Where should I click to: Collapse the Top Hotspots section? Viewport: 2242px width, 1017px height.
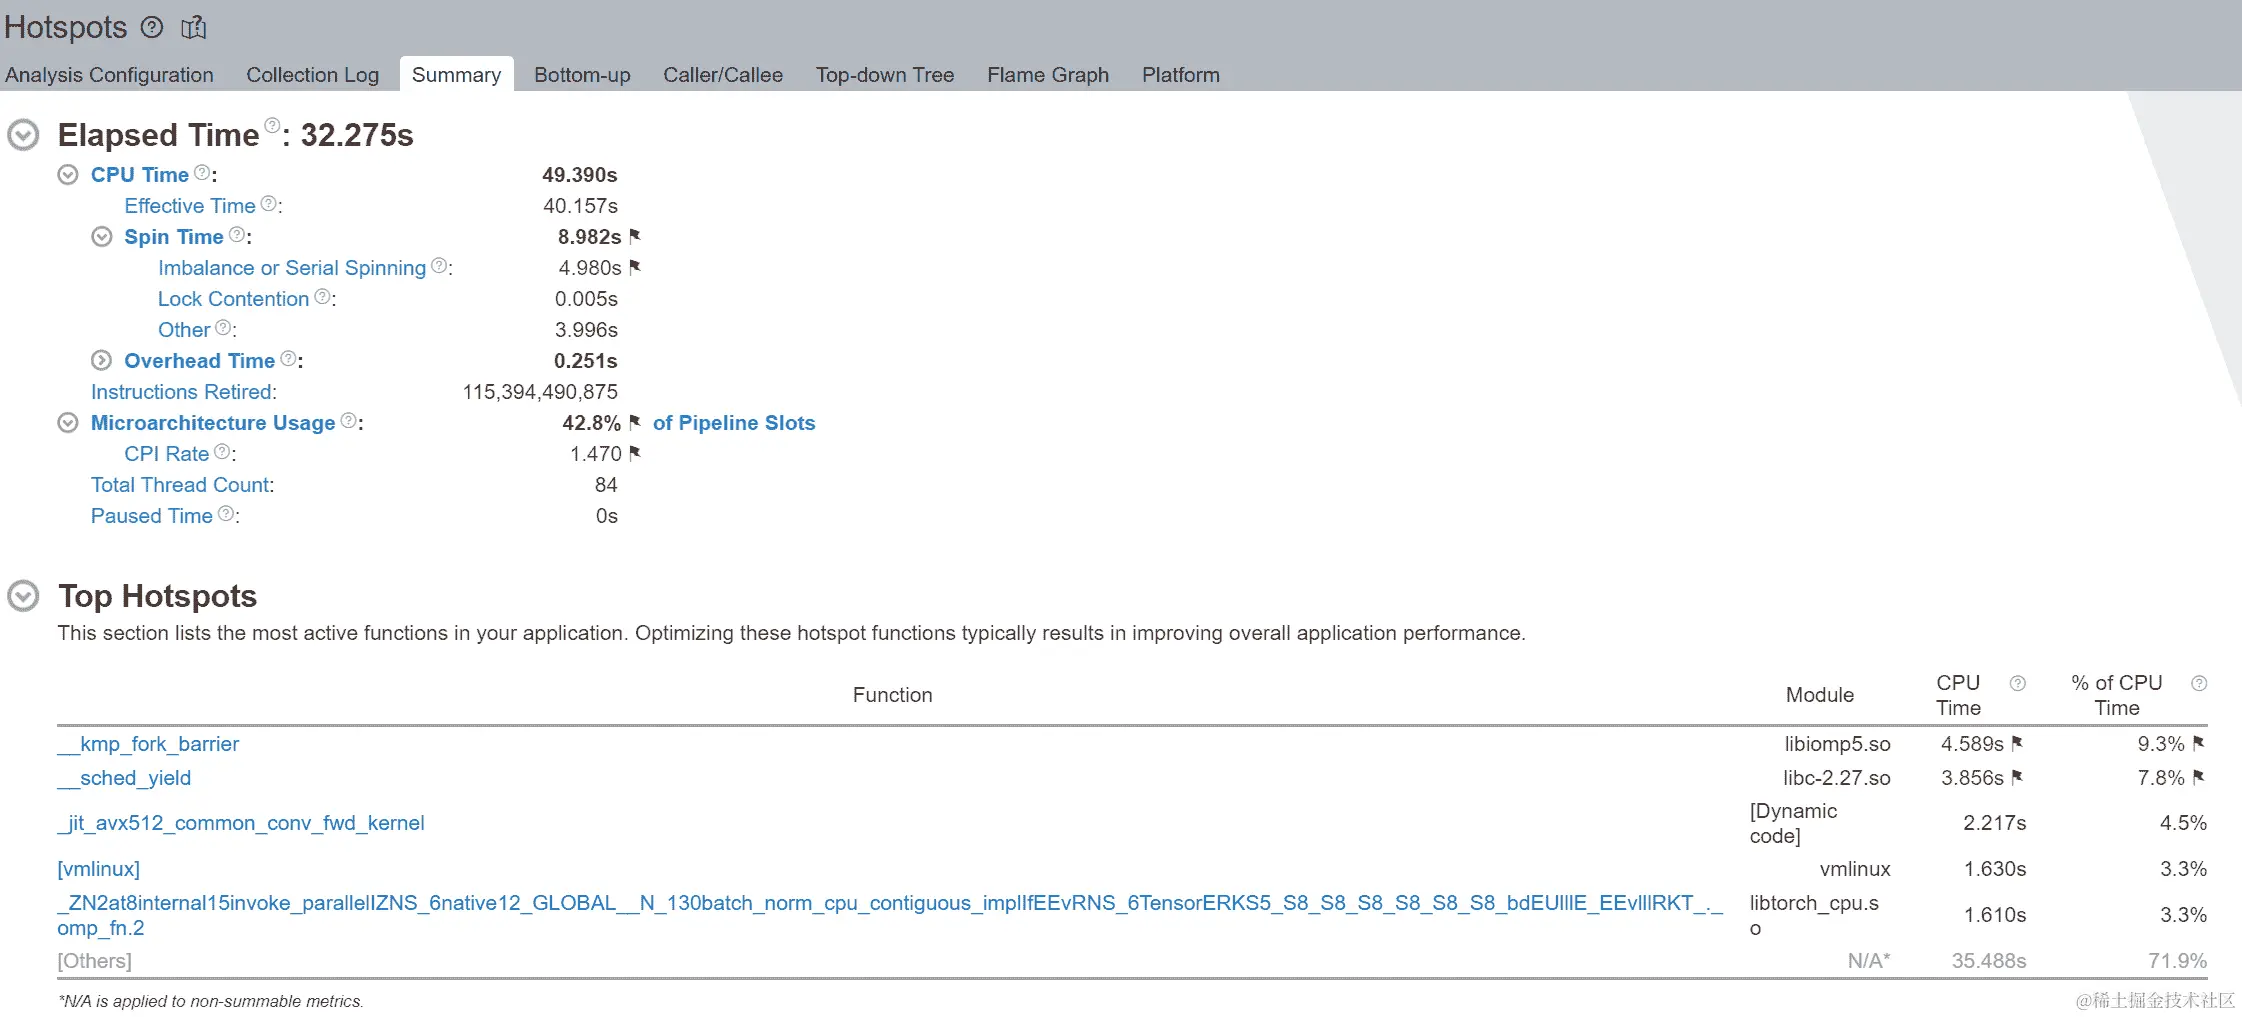point(23,596)
